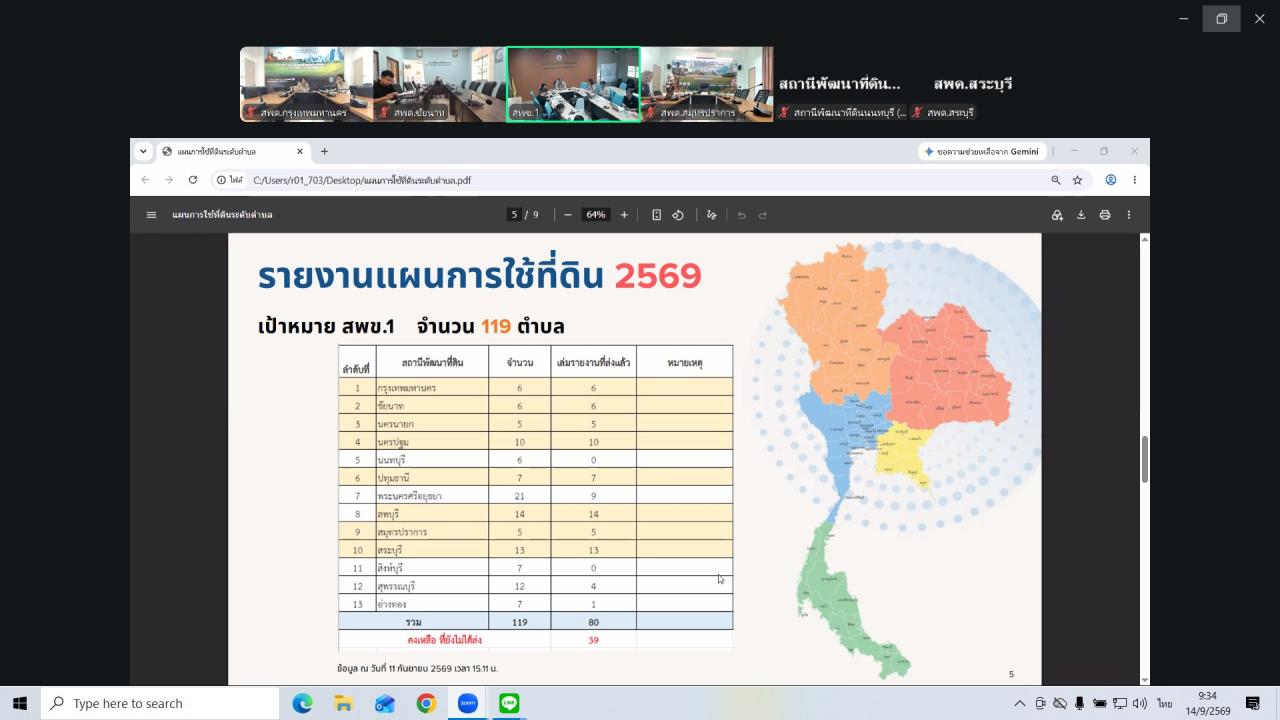The height and width of the screenshot is (720, 1280).
Task: Select the สพด.กรุงเทพมหานคร video thumbnail
Action: point(306,84)
